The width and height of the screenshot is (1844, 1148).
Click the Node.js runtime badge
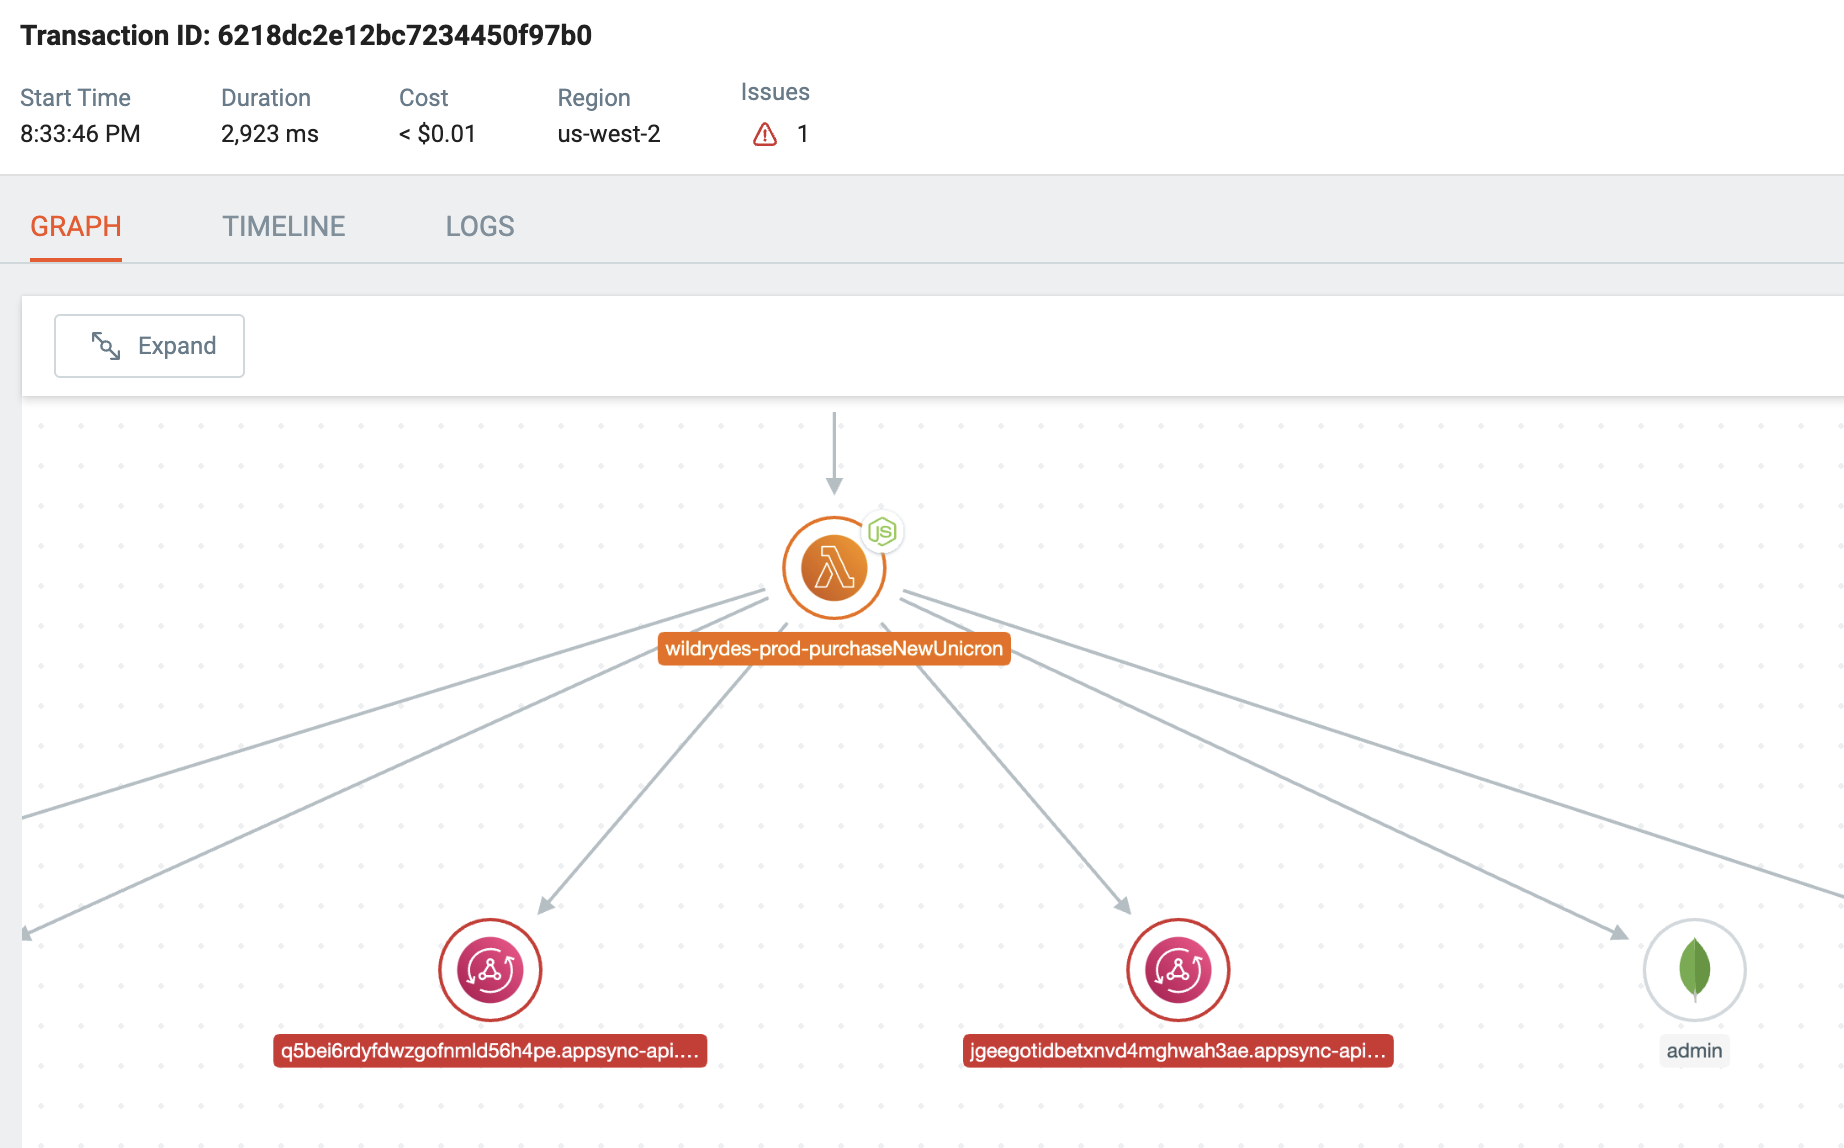click(x=882, y=532)
